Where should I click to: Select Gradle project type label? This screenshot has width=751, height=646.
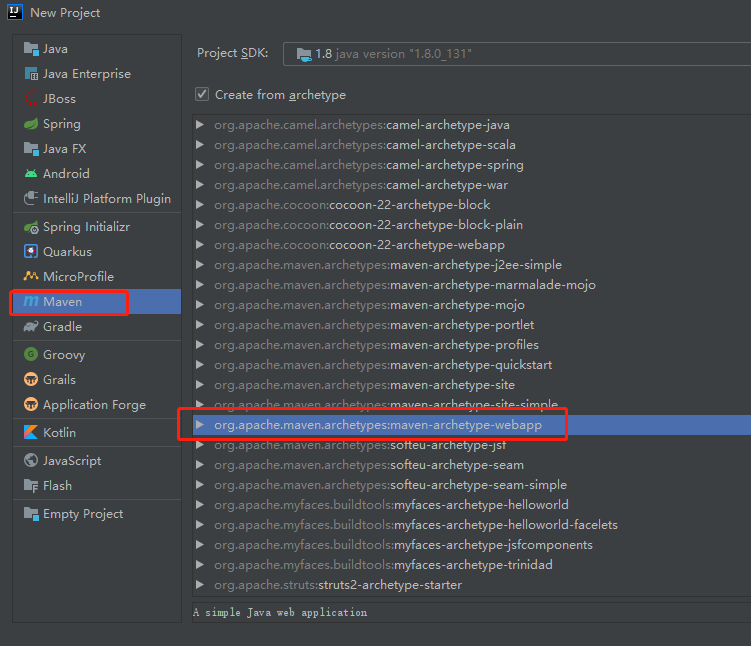62,327
